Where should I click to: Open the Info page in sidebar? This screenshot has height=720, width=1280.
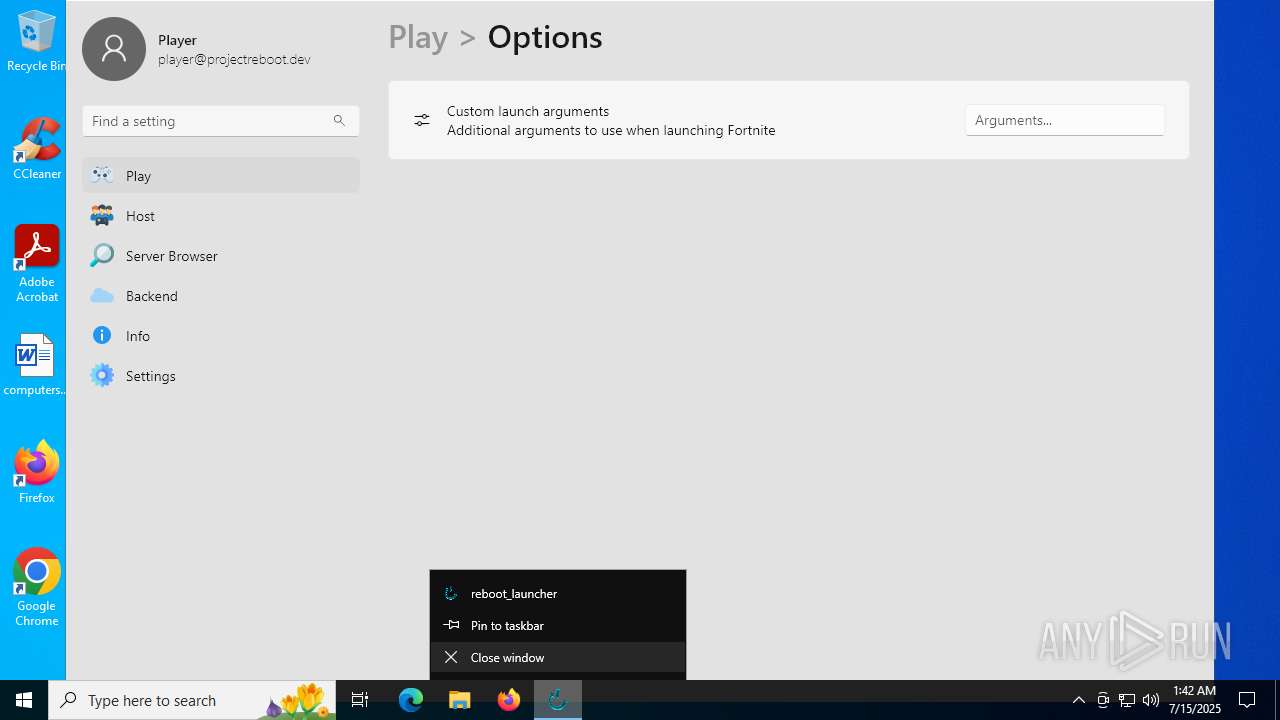click(x=221, y=335)
